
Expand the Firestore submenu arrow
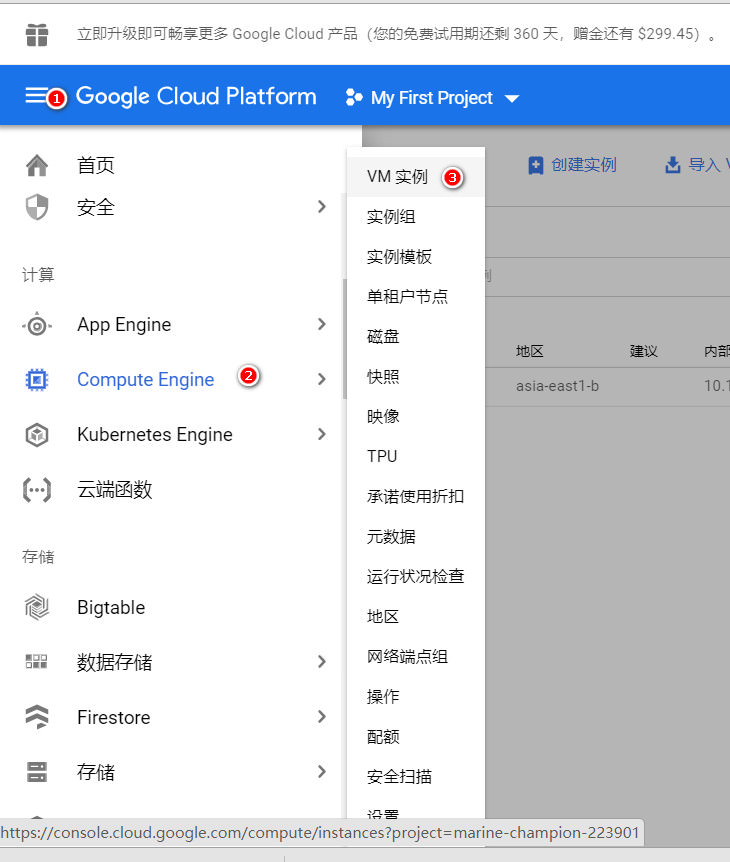coord(322,716)
